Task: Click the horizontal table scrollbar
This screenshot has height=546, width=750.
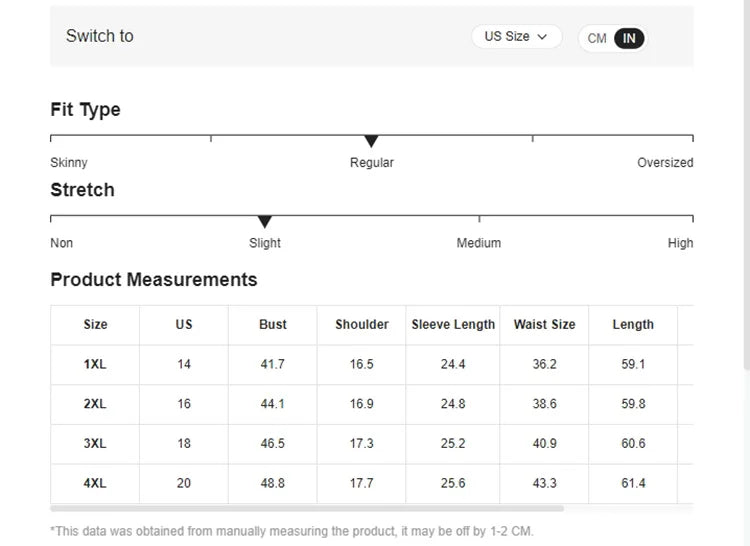Action: click(307, 509)
